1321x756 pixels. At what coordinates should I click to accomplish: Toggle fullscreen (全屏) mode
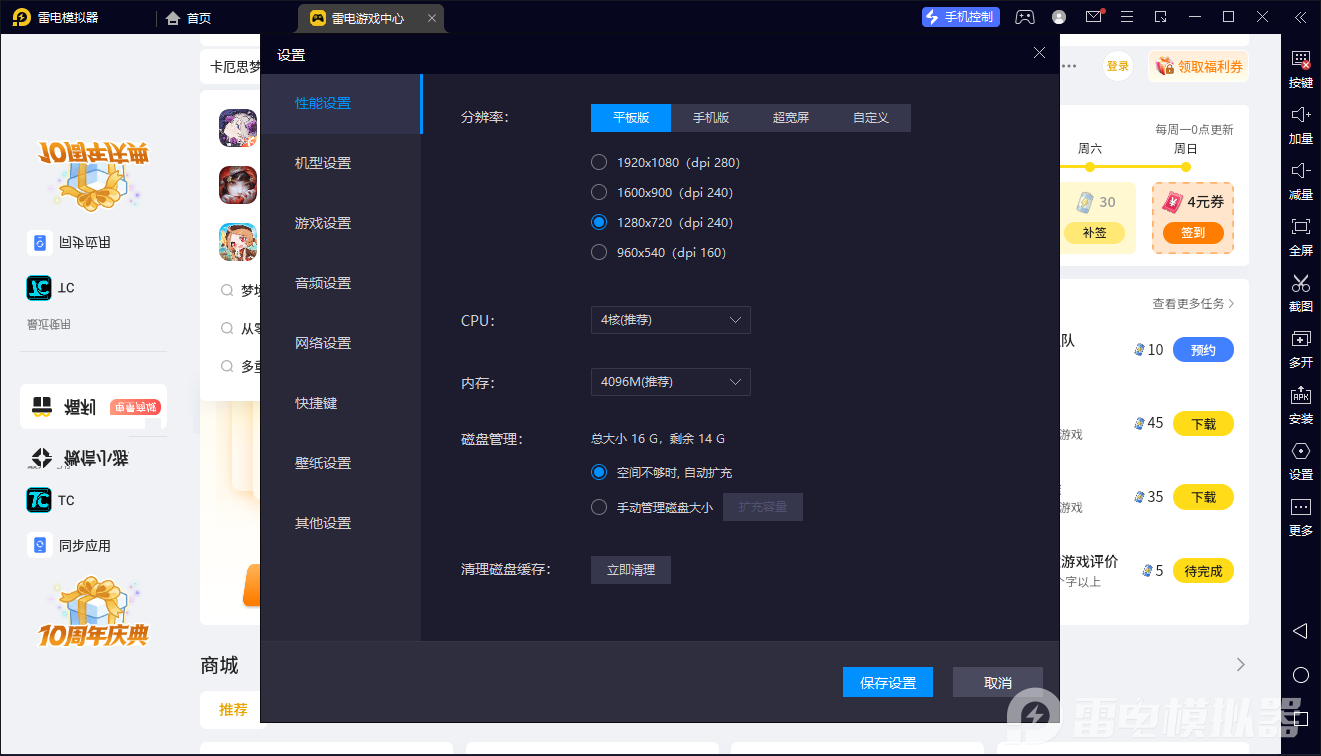1300,236
